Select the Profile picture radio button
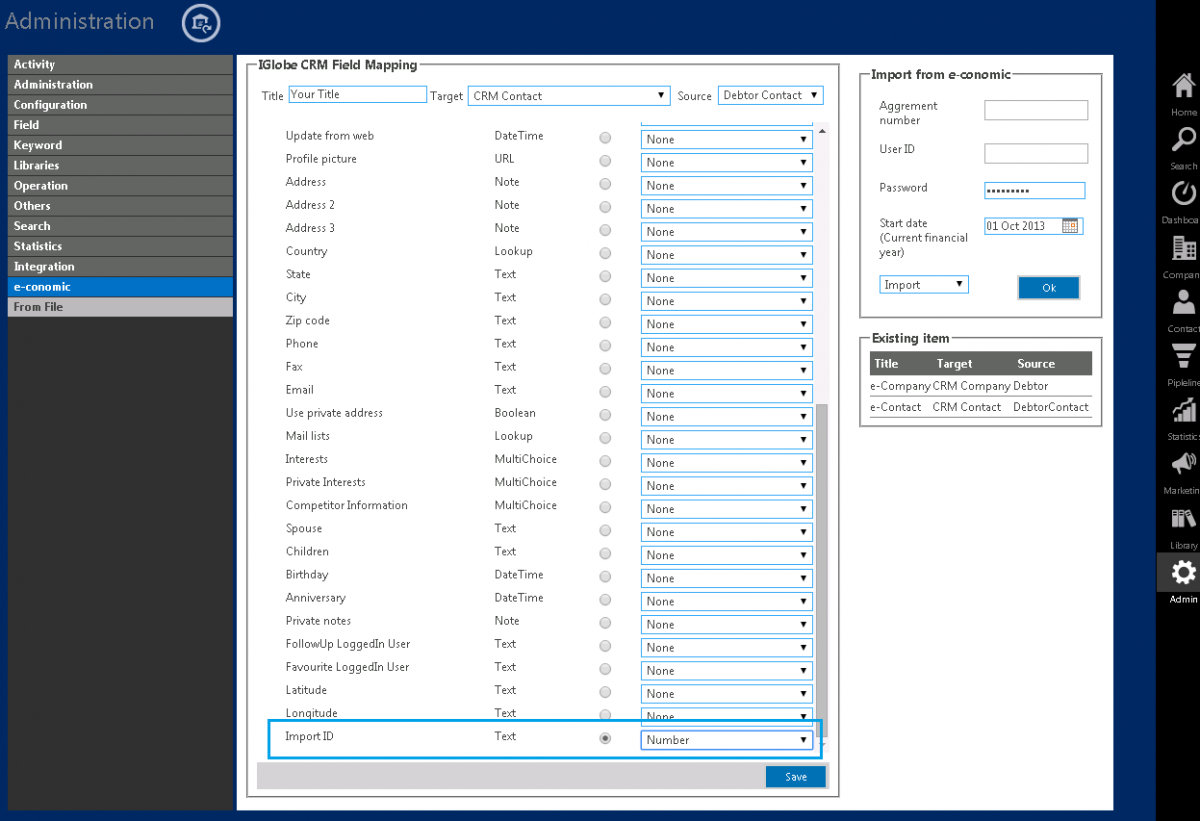 tap(605, 160)
